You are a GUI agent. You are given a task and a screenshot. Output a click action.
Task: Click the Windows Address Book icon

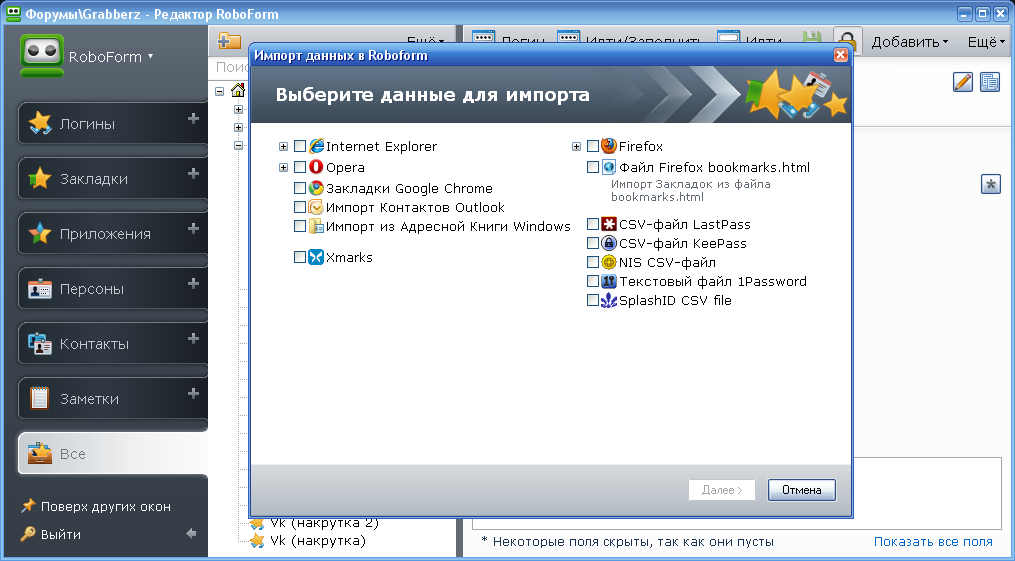[316, 226]
